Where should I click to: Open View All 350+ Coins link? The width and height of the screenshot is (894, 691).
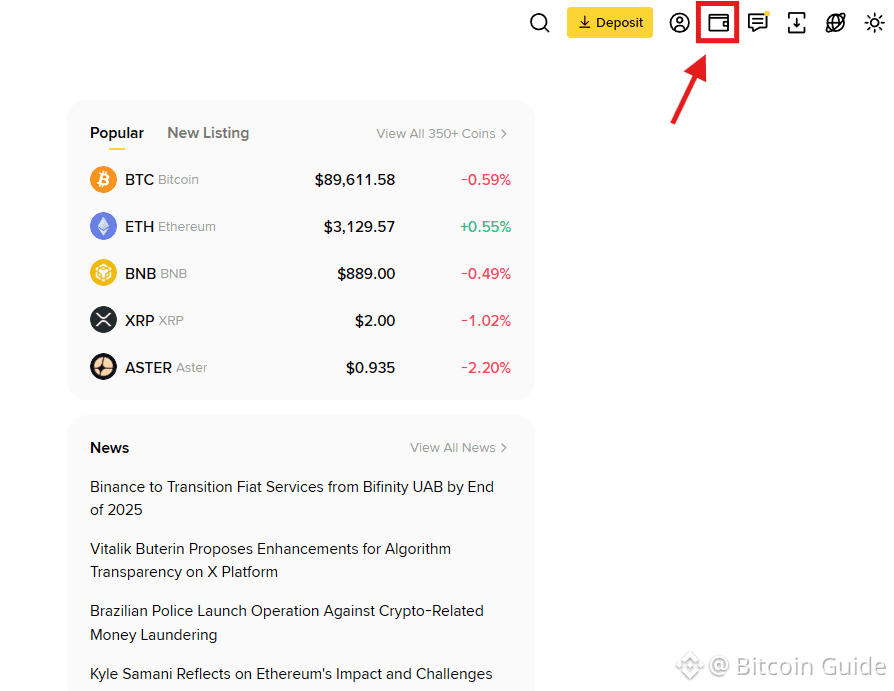(441, 133)
